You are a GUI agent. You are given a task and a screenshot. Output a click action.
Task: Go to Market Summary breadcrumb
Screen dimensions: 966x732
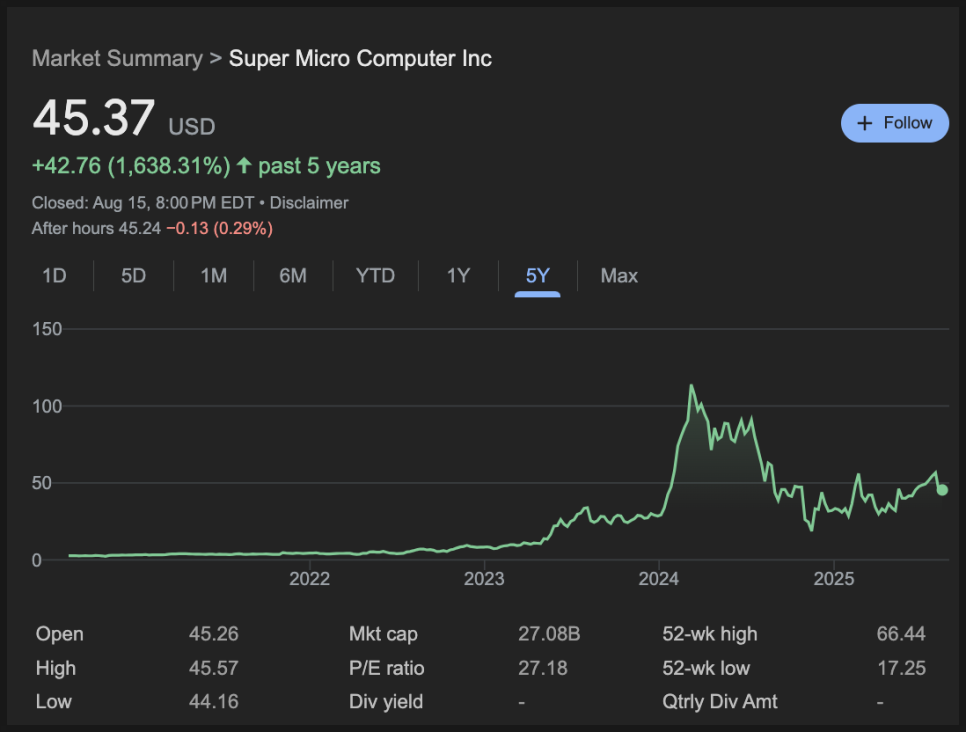point(117,59)
